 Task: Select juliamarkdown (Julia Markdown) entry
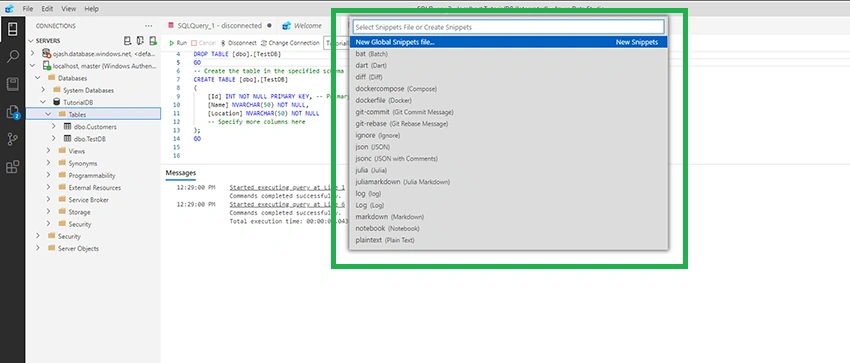508,182
